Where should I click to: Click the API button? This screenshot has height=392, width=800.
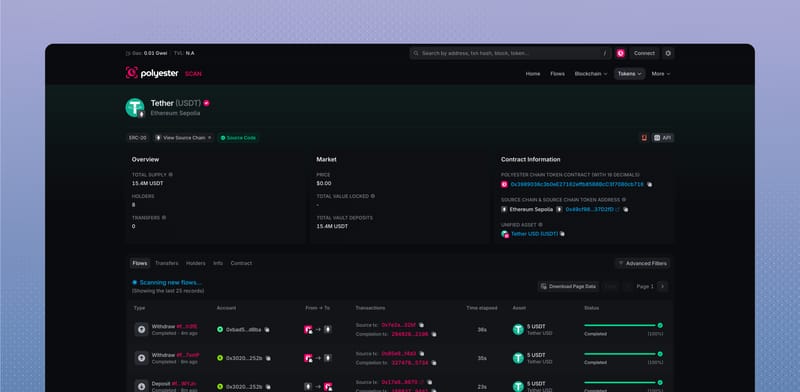tap(663, 138)
